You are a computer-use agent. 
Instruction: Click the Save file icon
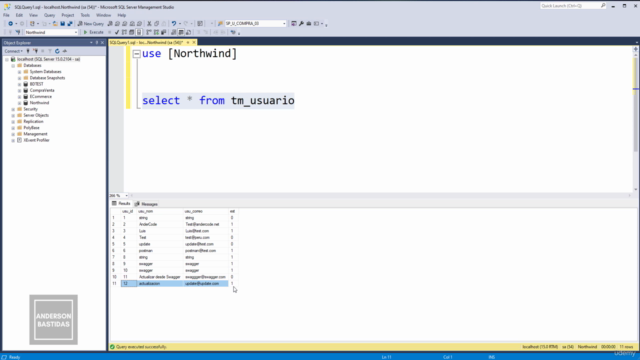[x=62, y=24]
